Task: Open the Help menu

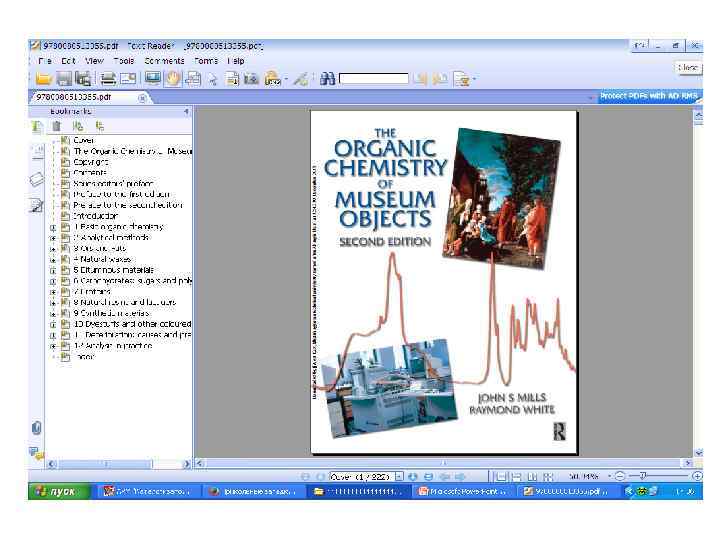Action: click(x=236, y=61)
